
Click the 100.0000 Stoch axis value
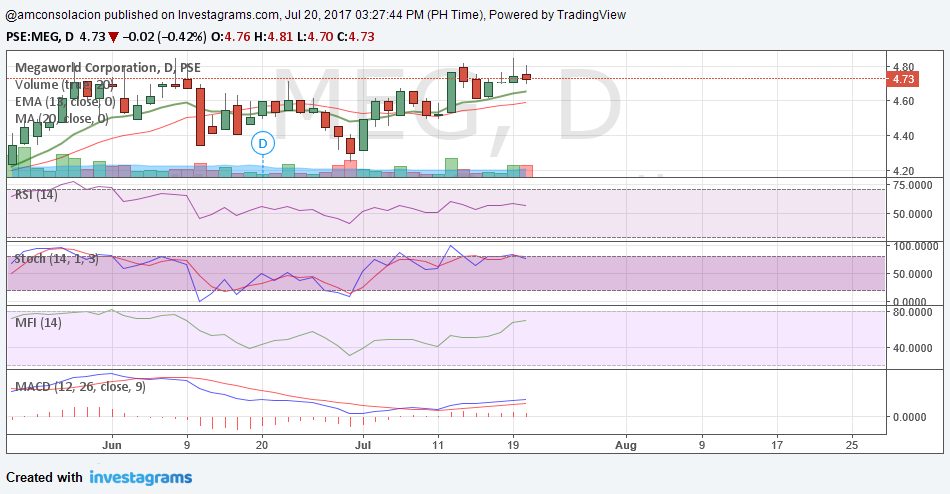915,246
